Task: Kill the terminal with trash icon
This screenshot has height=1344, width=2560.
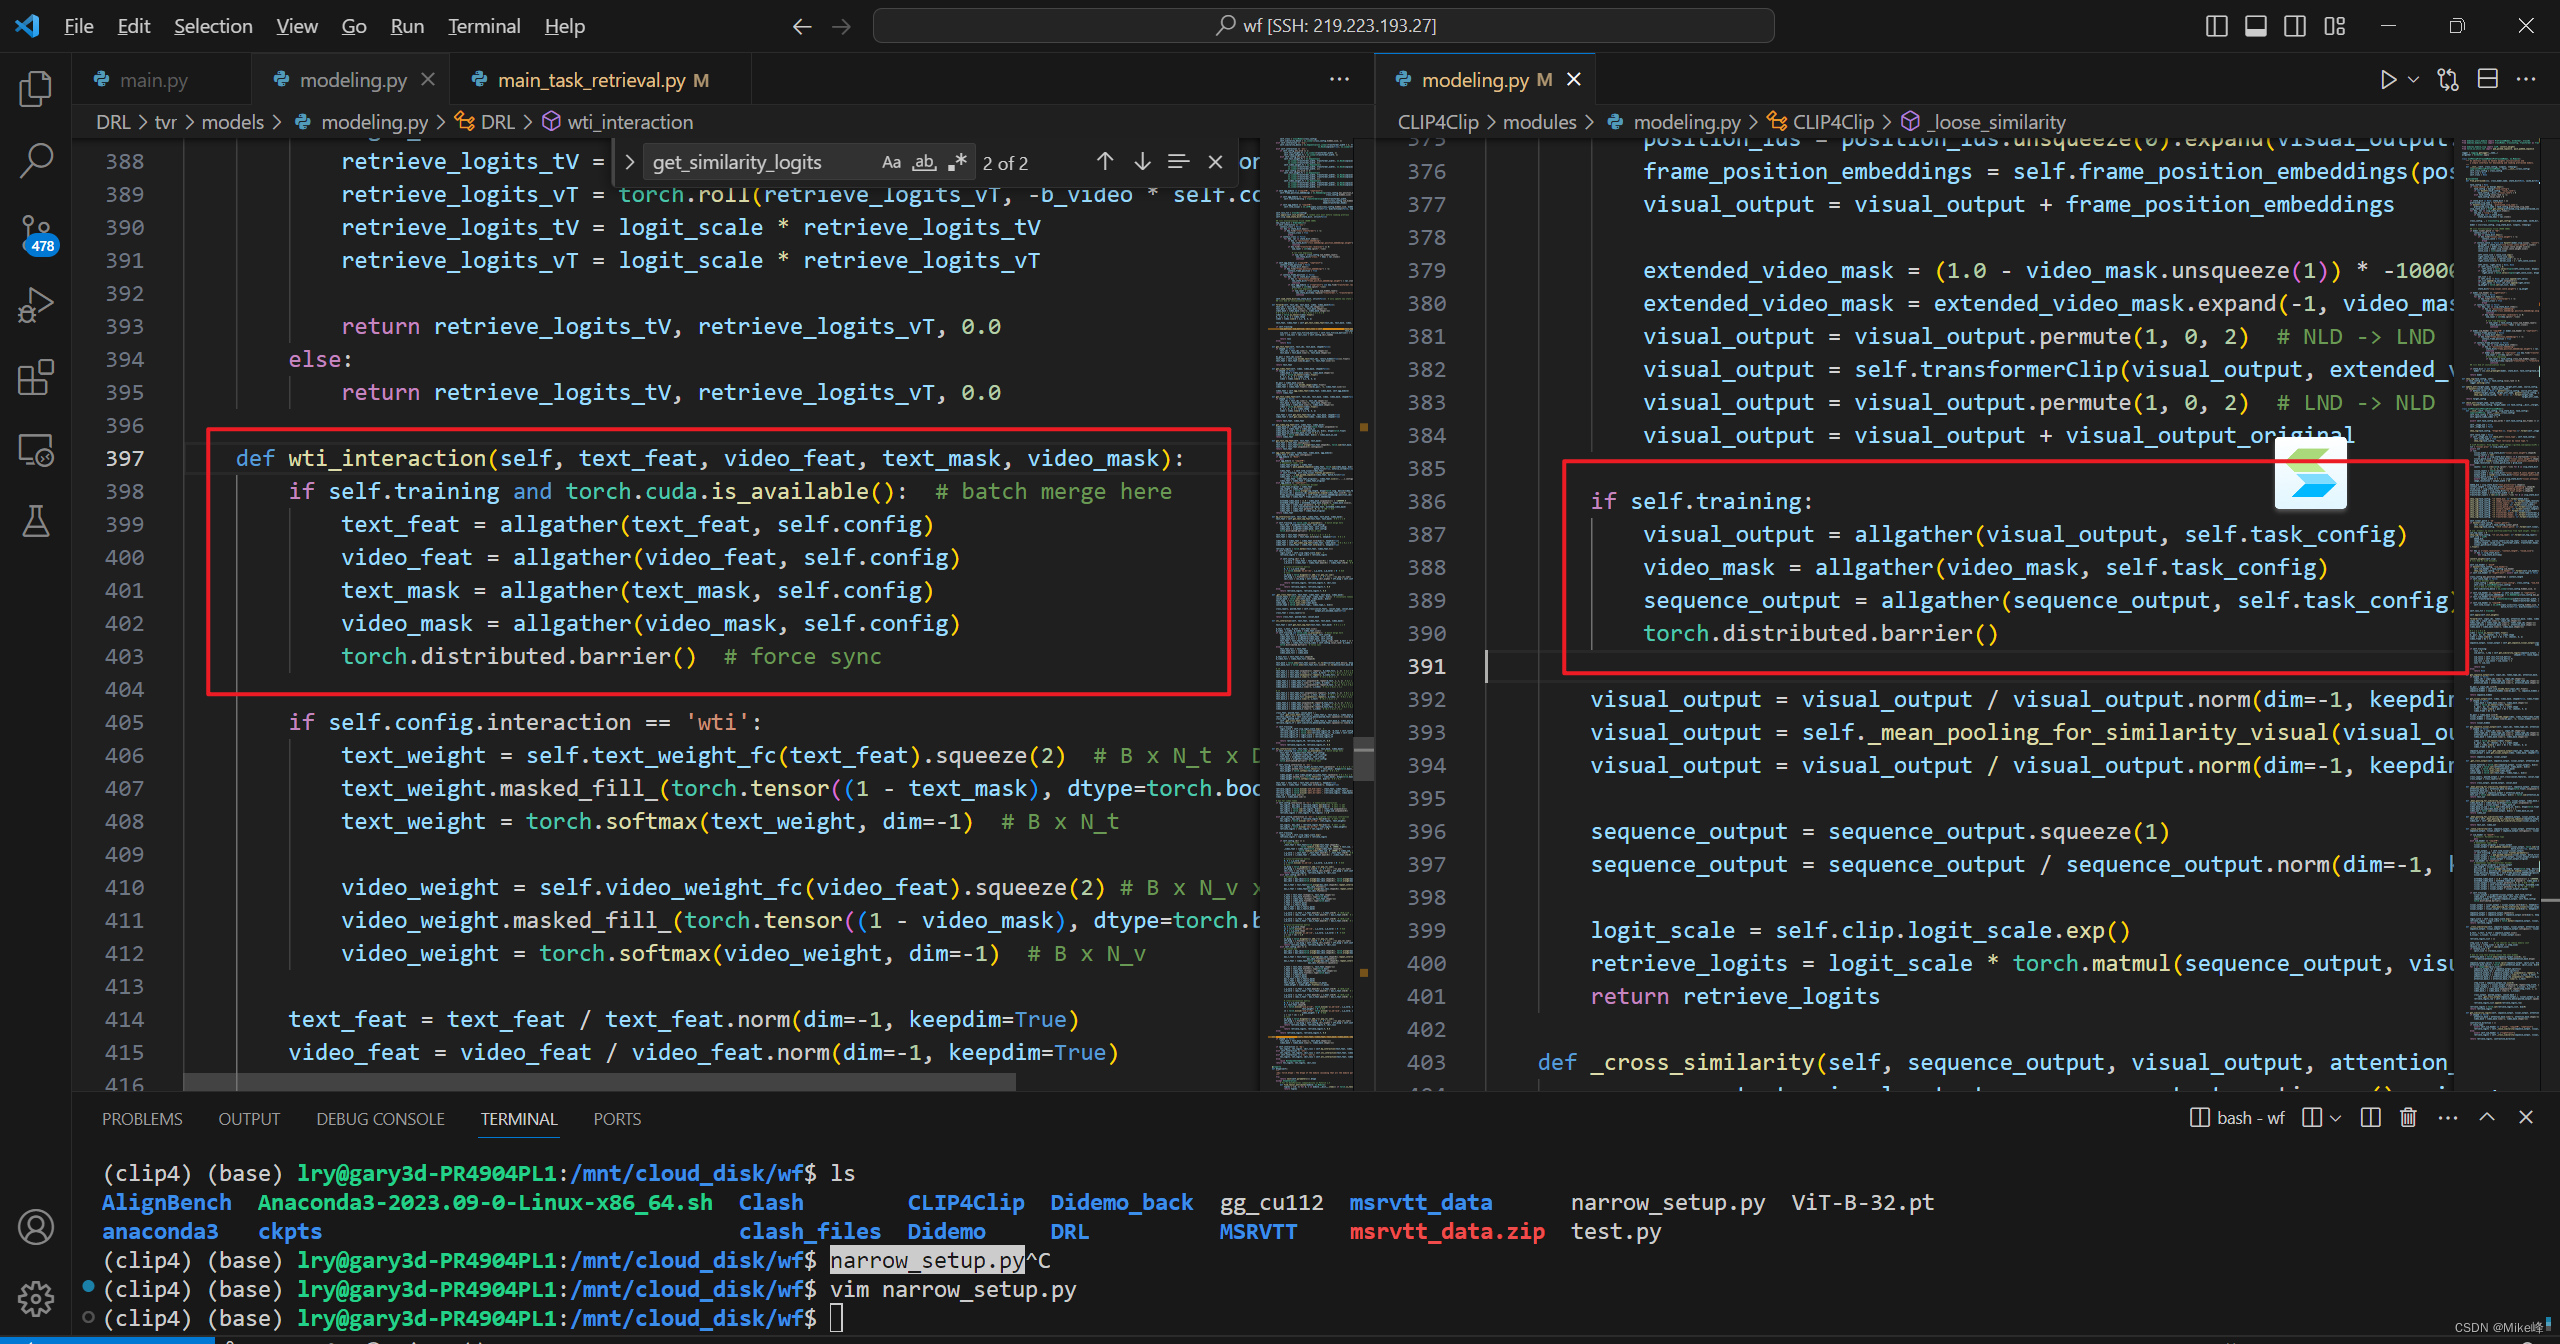Action: click(x=2409, y=1118)
